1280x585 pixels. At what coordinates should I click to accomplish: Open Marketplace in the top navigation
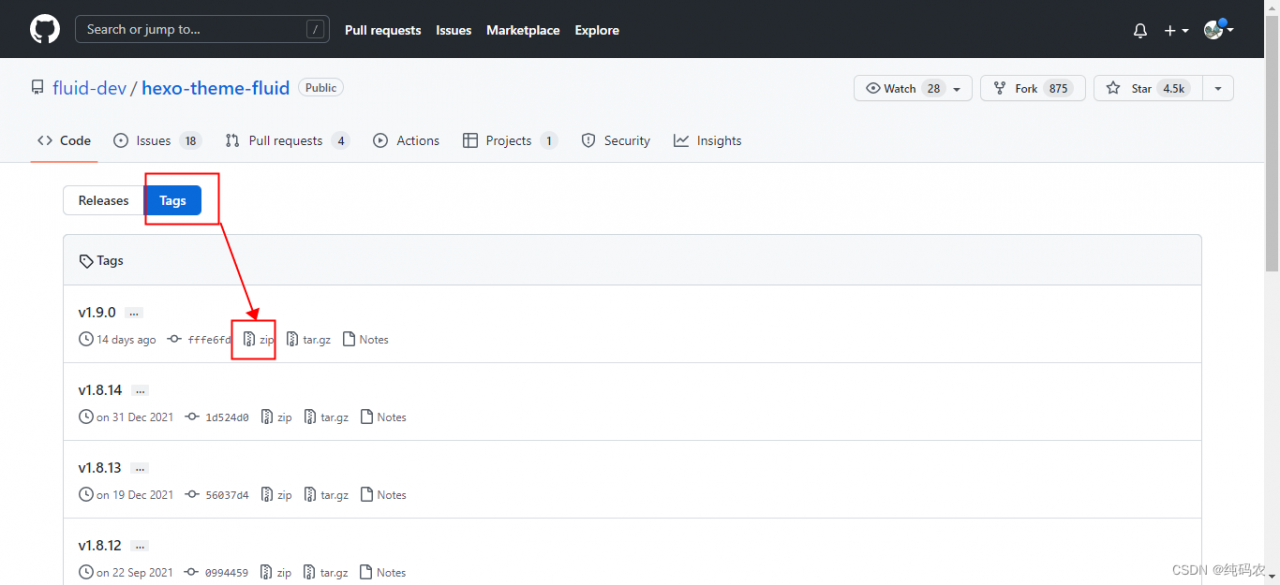click(x=523, y=30)
